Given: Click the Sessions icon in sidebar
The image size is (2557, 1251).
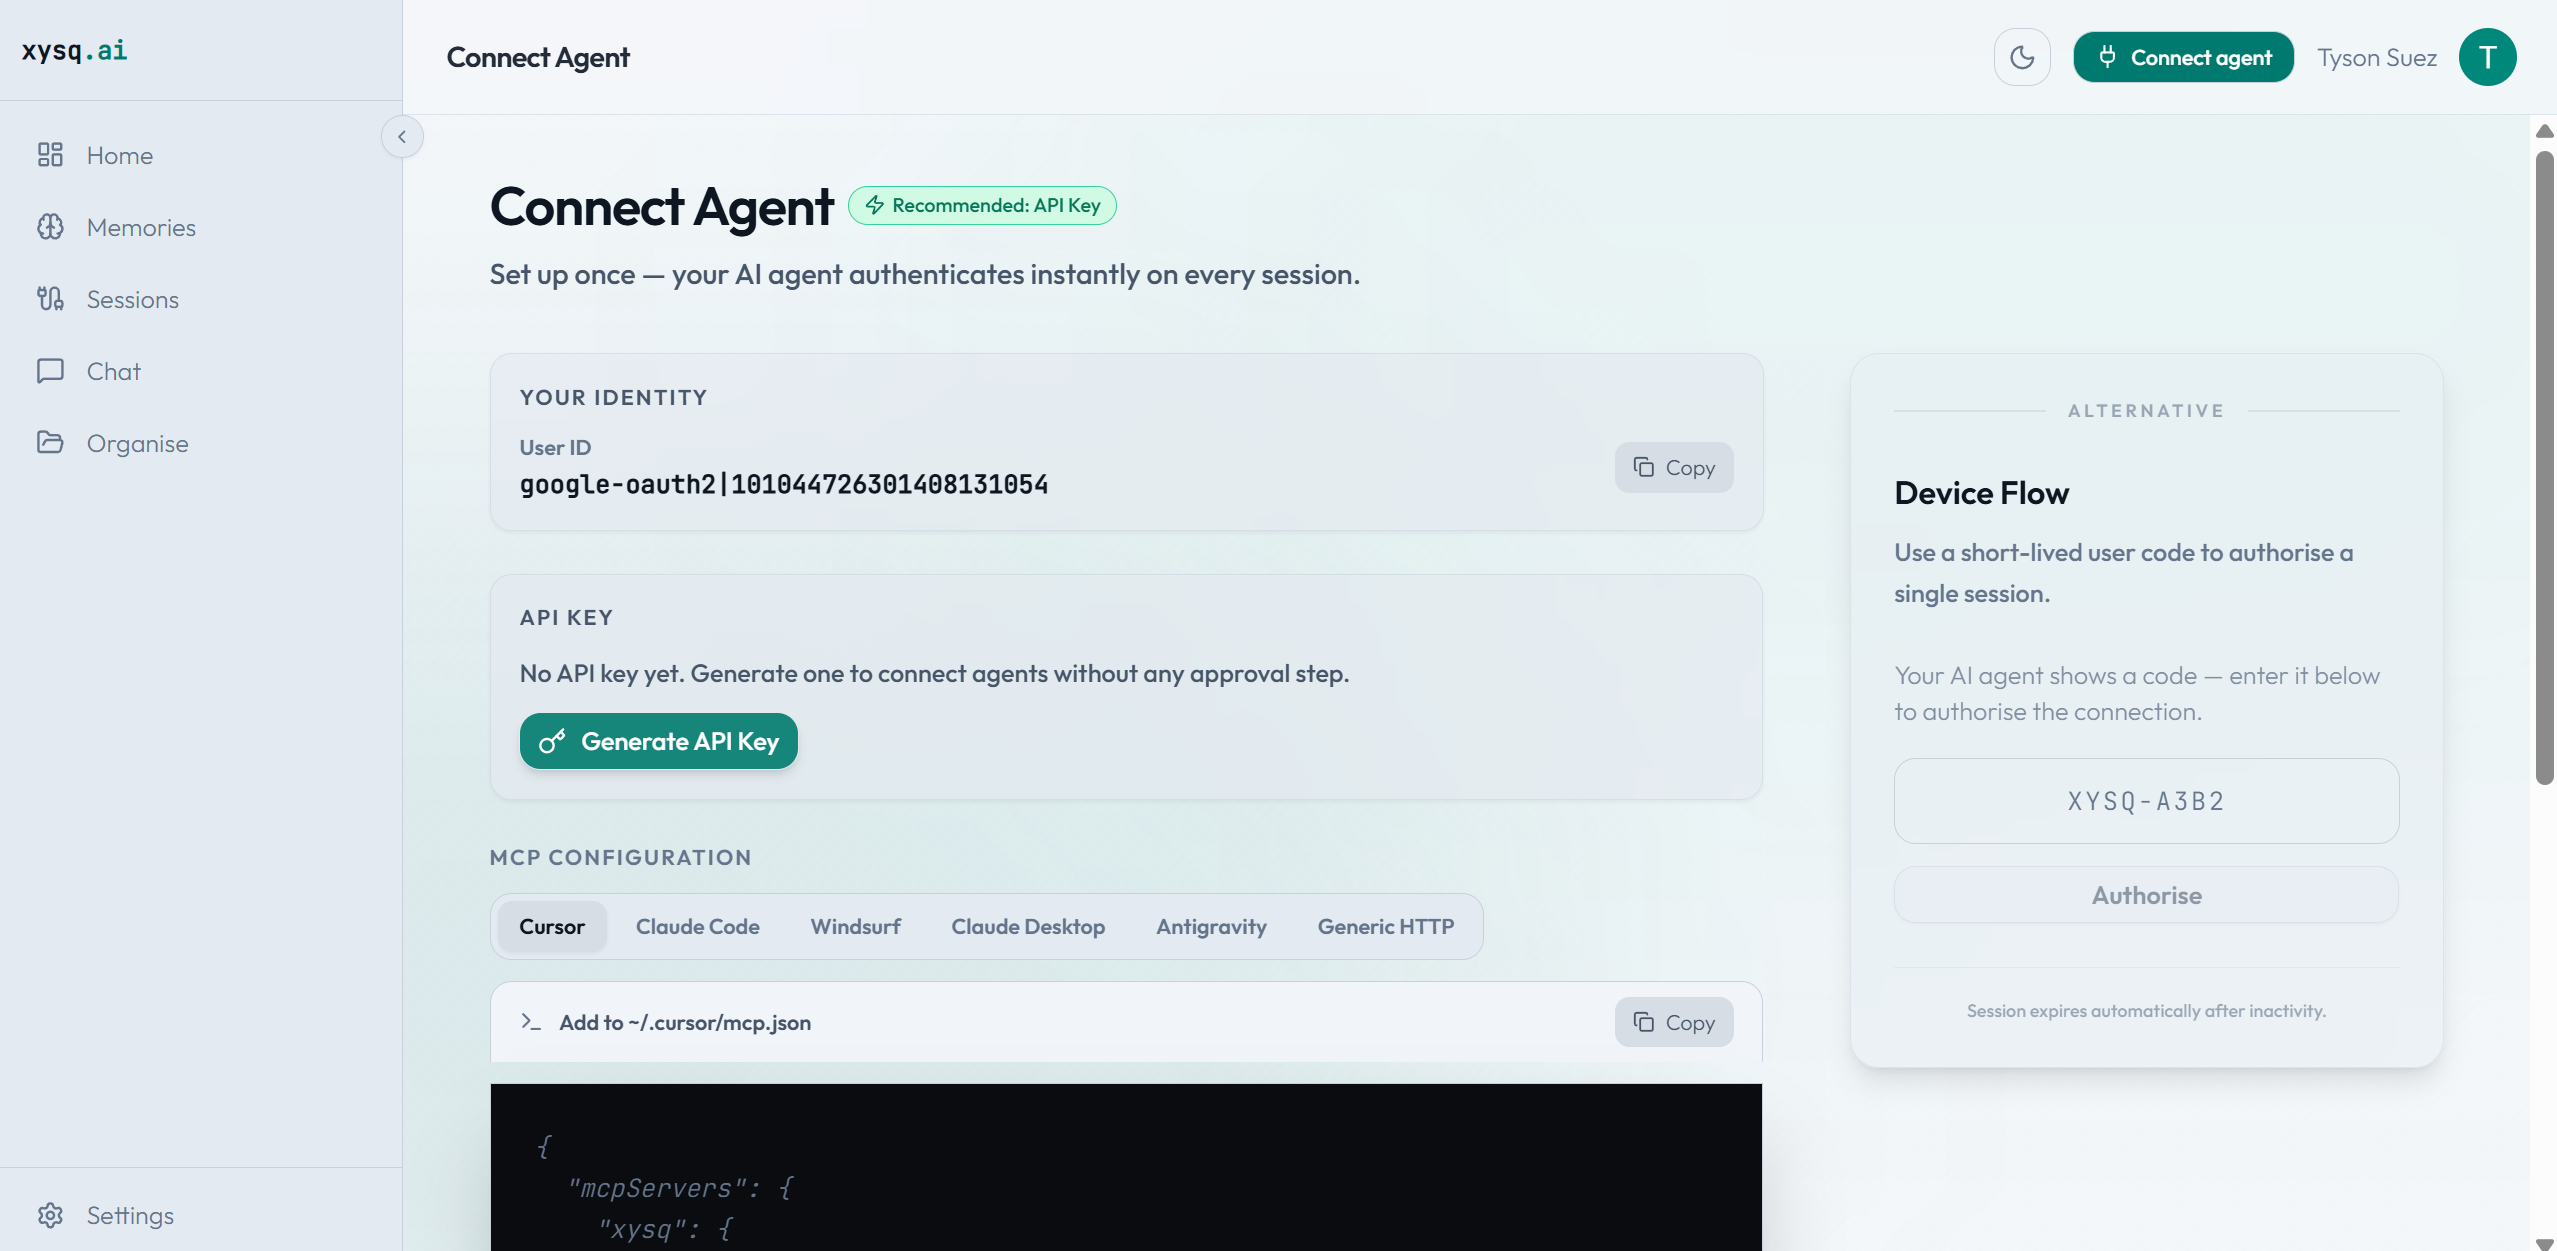Looking at the screenshot, I should pyautogui.click(x=50, y=299).
